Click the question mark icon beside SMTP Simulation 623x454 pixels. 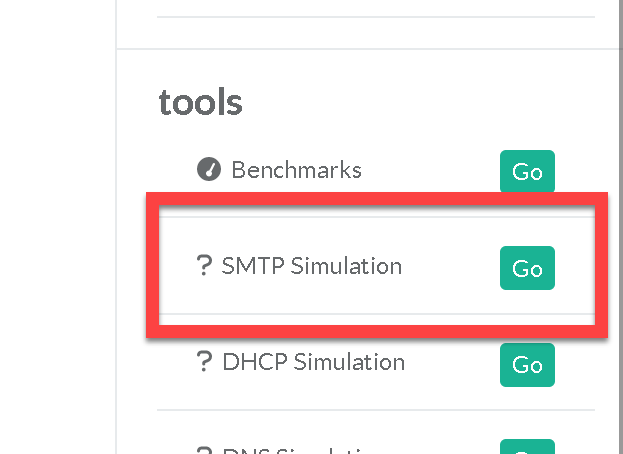click(x=204, y=266)
